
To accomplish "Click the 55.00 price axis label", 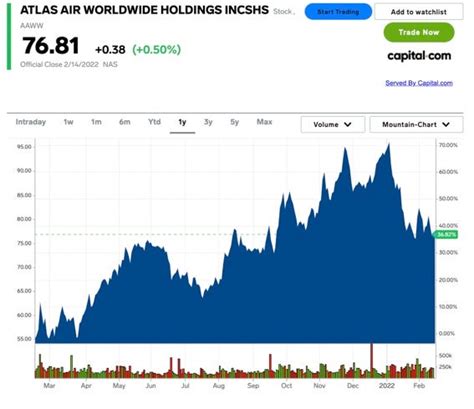I will click(24, 339).
